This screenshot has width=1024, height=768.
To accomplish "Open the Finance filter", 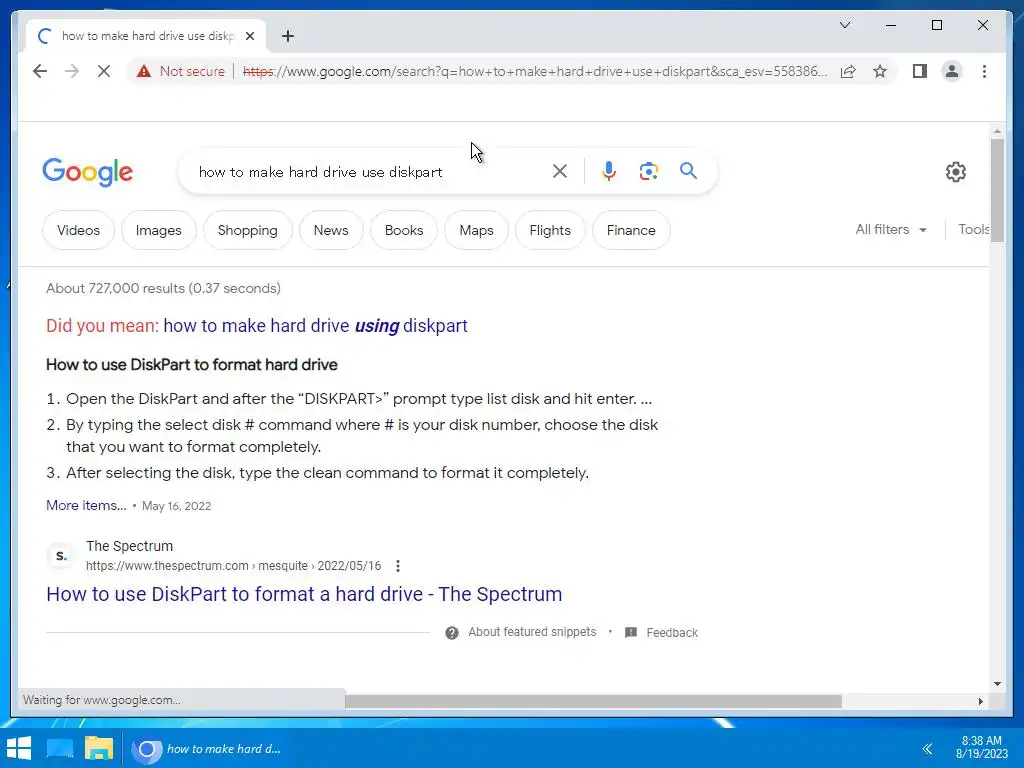I will (631, 230).
